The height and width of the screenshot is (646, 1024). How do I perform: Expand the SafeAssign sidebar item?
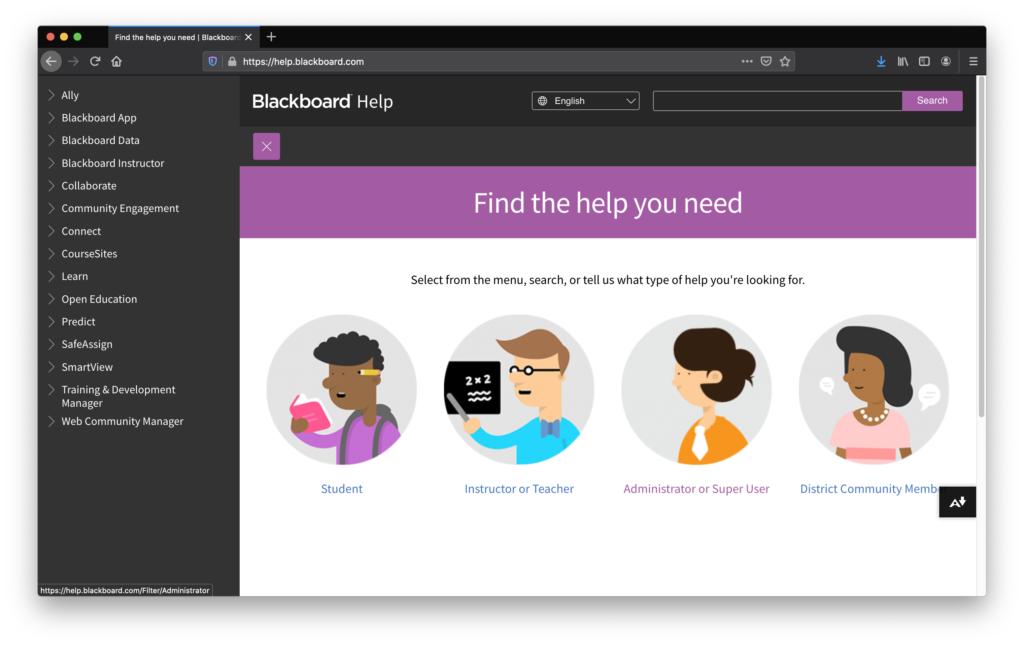86,344
